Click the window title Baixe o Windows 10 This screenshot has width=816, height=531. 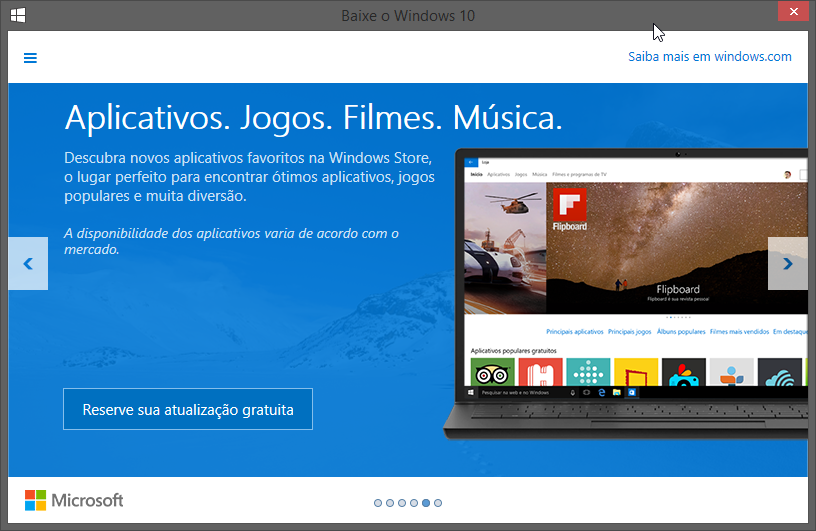point(408,16)
